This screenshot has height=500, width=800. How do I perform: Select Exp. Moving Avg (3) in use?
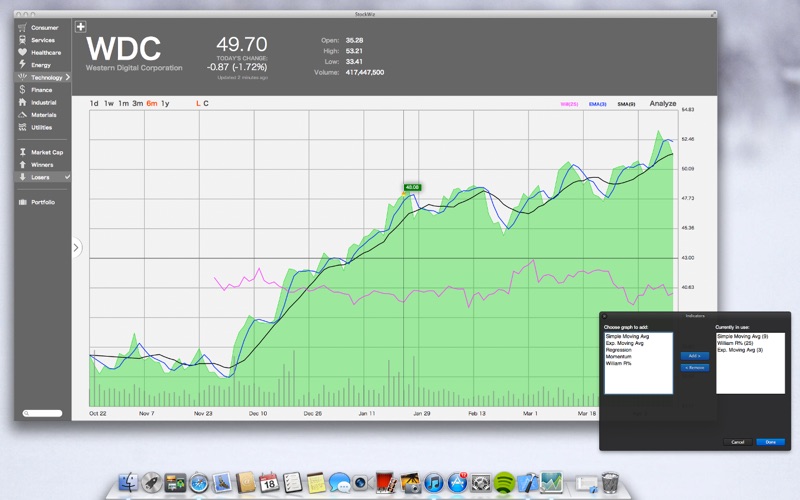pyautogui.click(x=740, y=350)
